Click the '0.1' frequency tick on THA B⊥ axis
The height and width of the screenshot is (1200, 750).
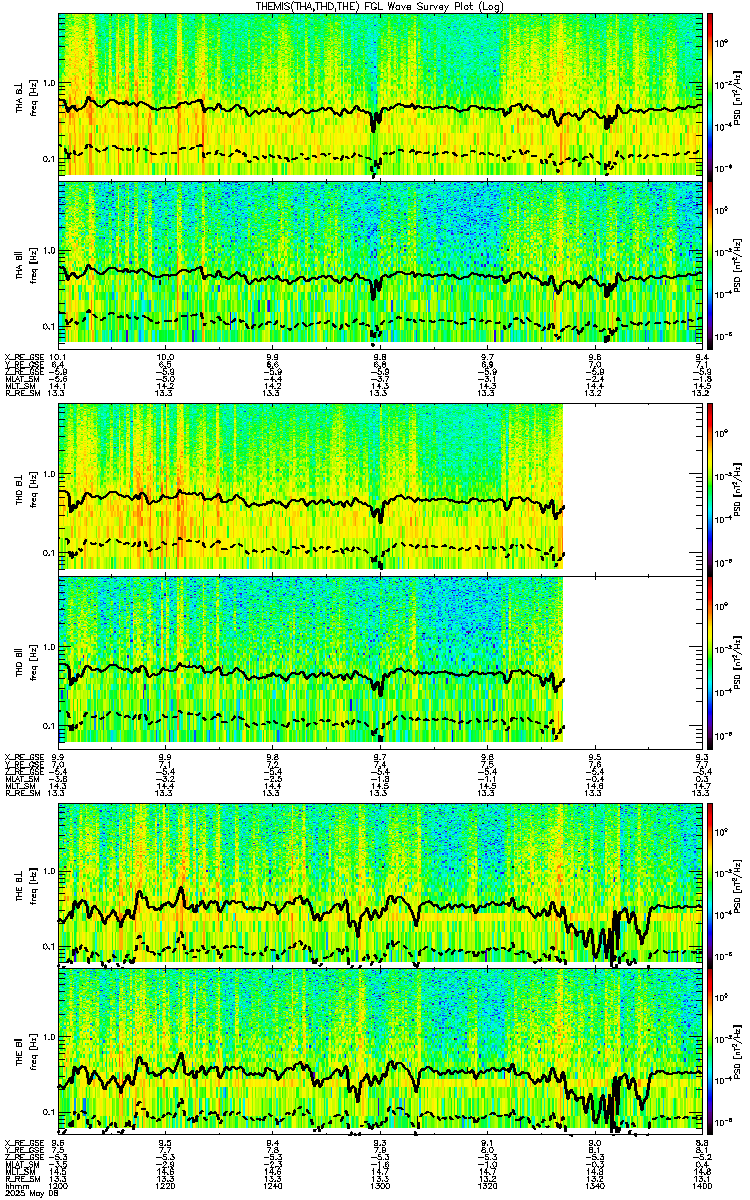pos(50,159)
